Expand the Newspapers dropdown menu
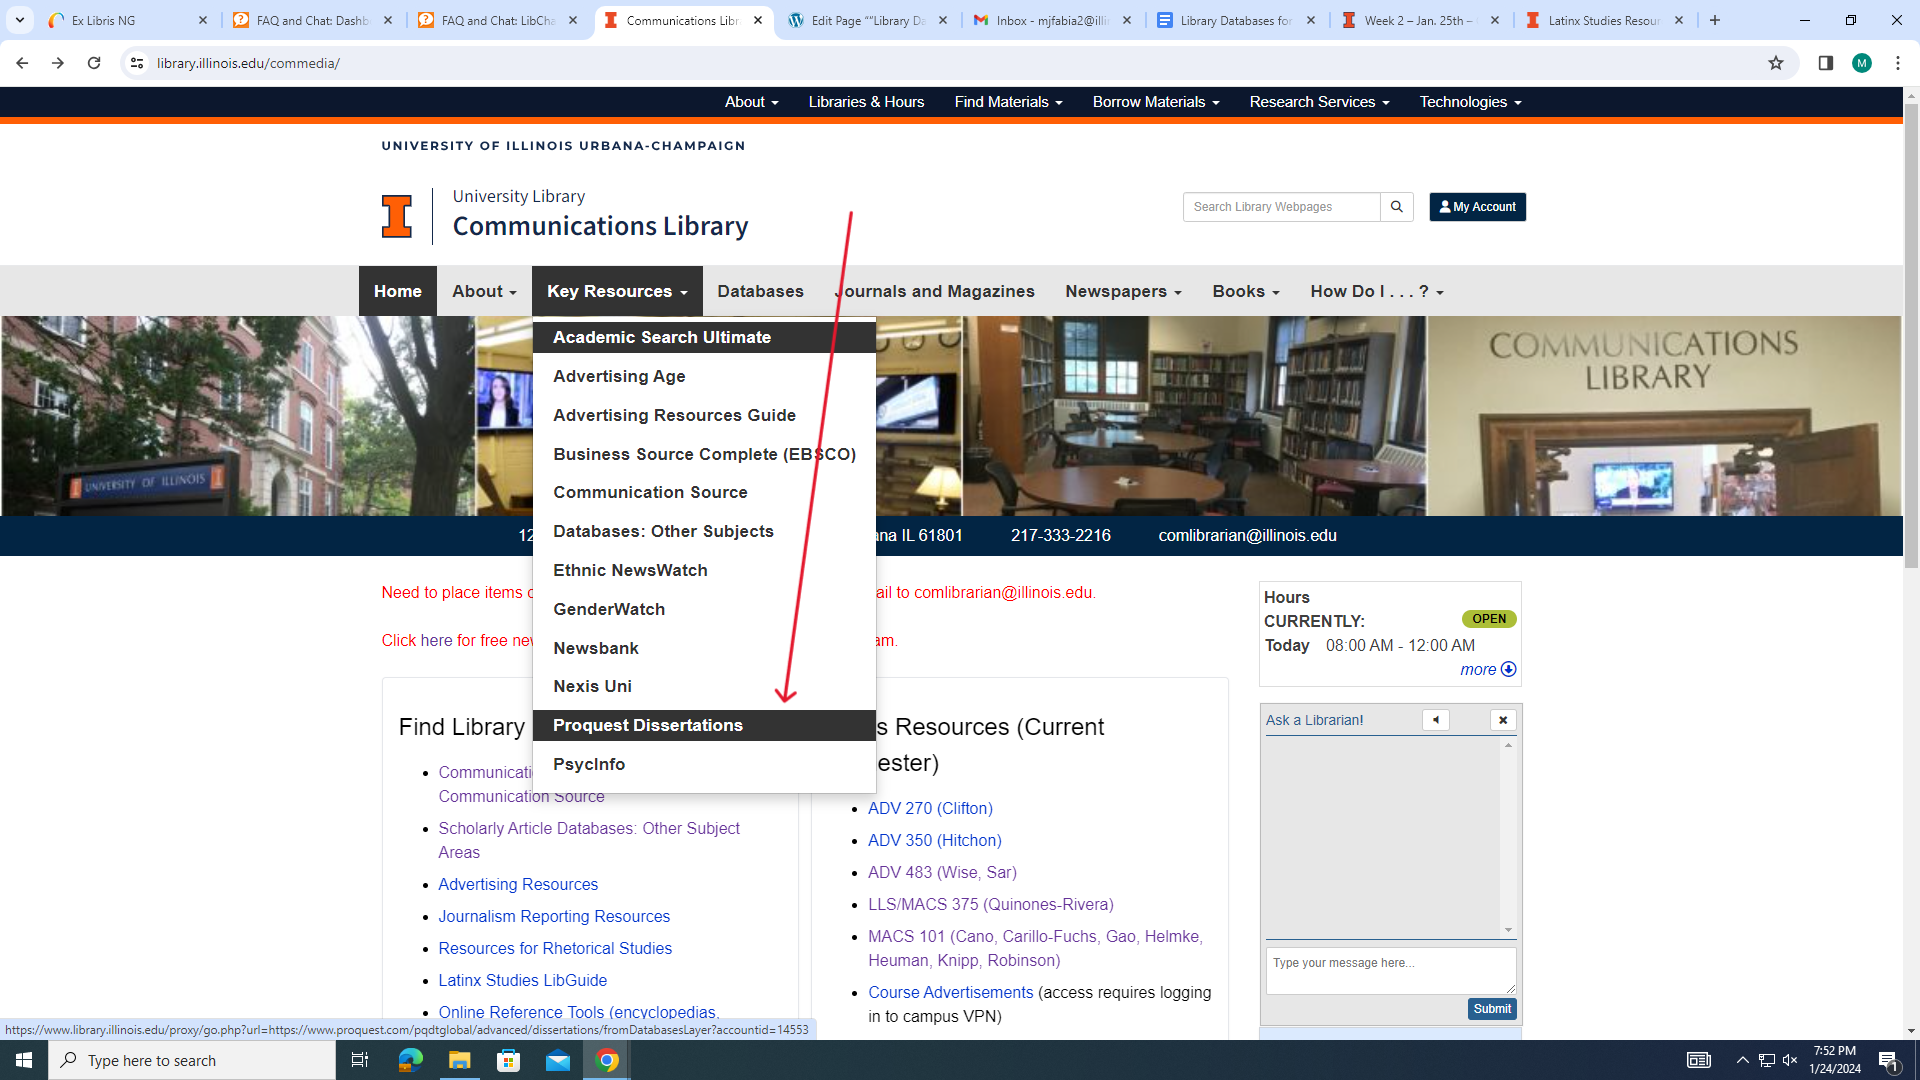1920x1080 pixels. 1123,291
